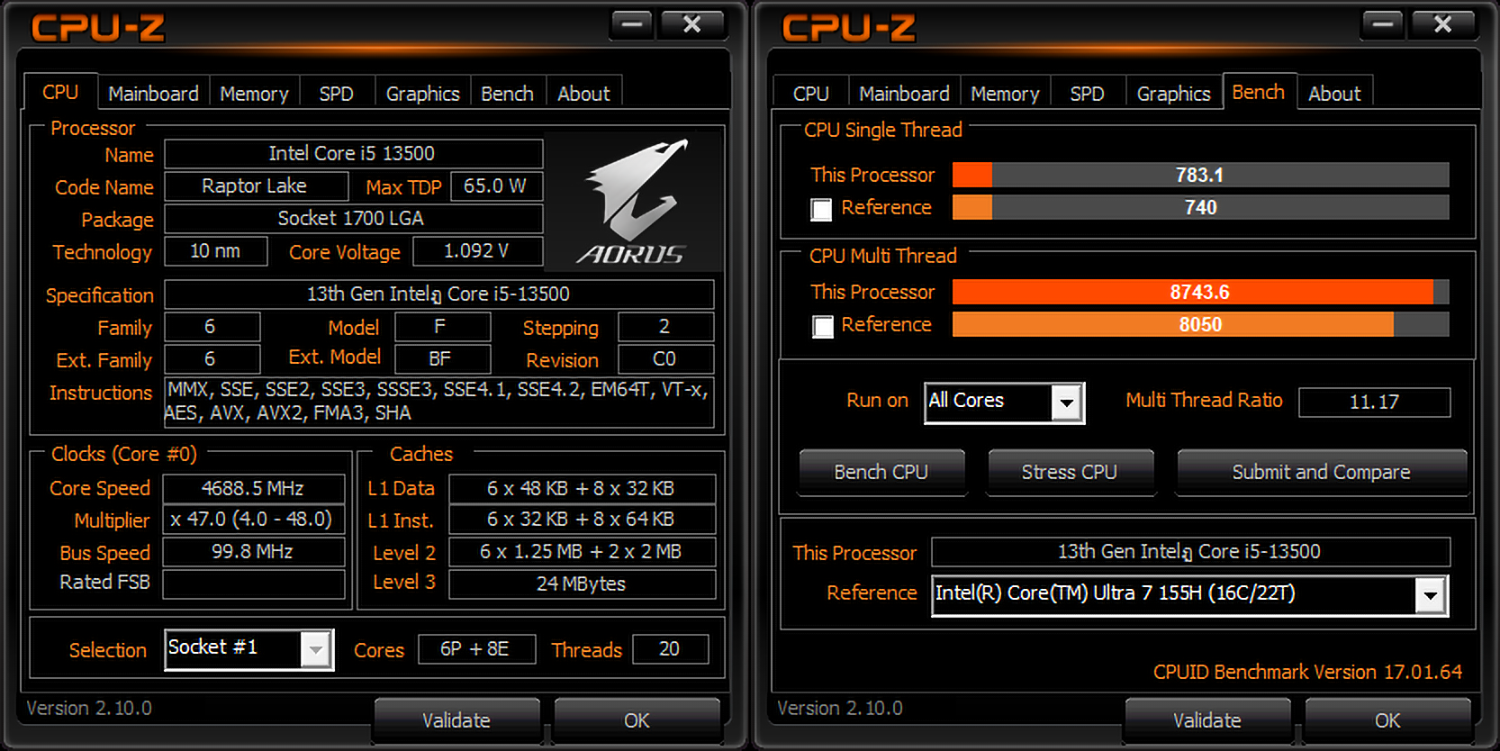The height and width of the screenshot is (751, 1500).
Task: Click single thread This Processor bar 783.1
Action: point(1200,175)
